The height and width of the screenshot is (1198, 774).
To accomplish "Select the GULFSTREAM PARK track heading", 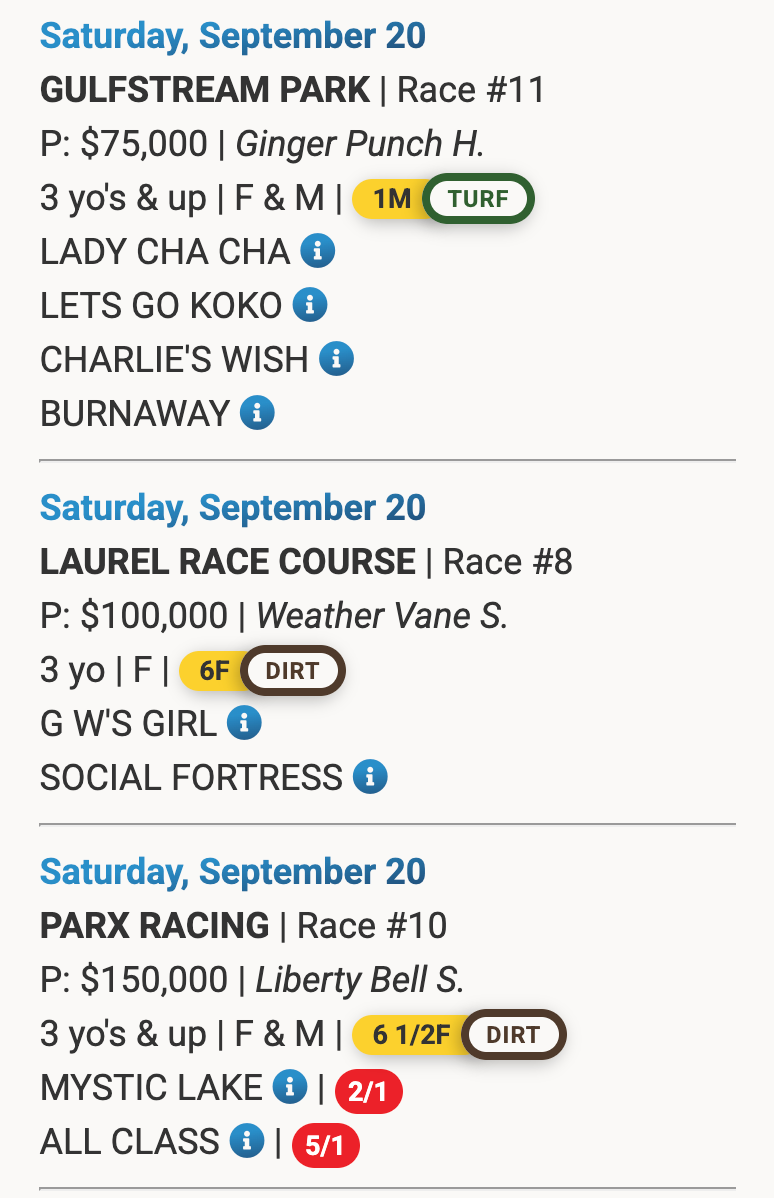I will pos(205,90).
